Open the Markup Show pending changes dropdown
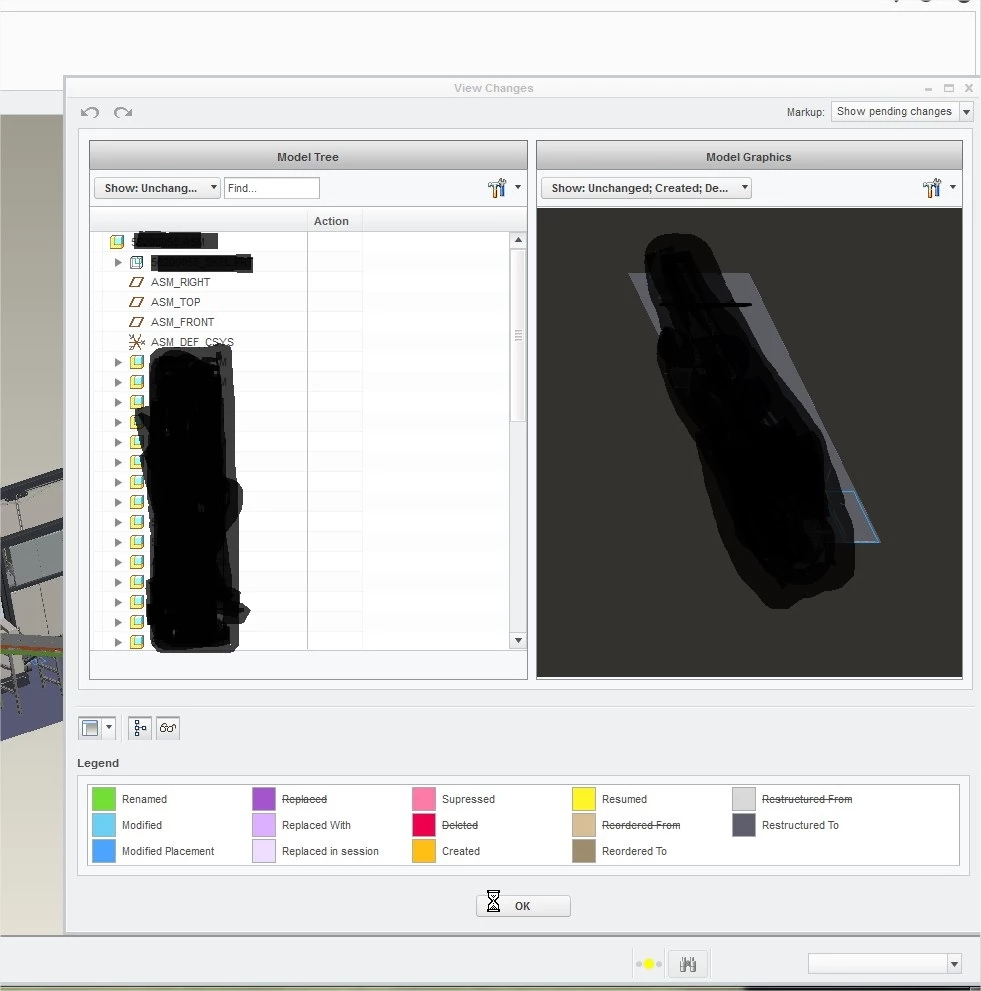This screenshot has height=991, width=981. 902,112
